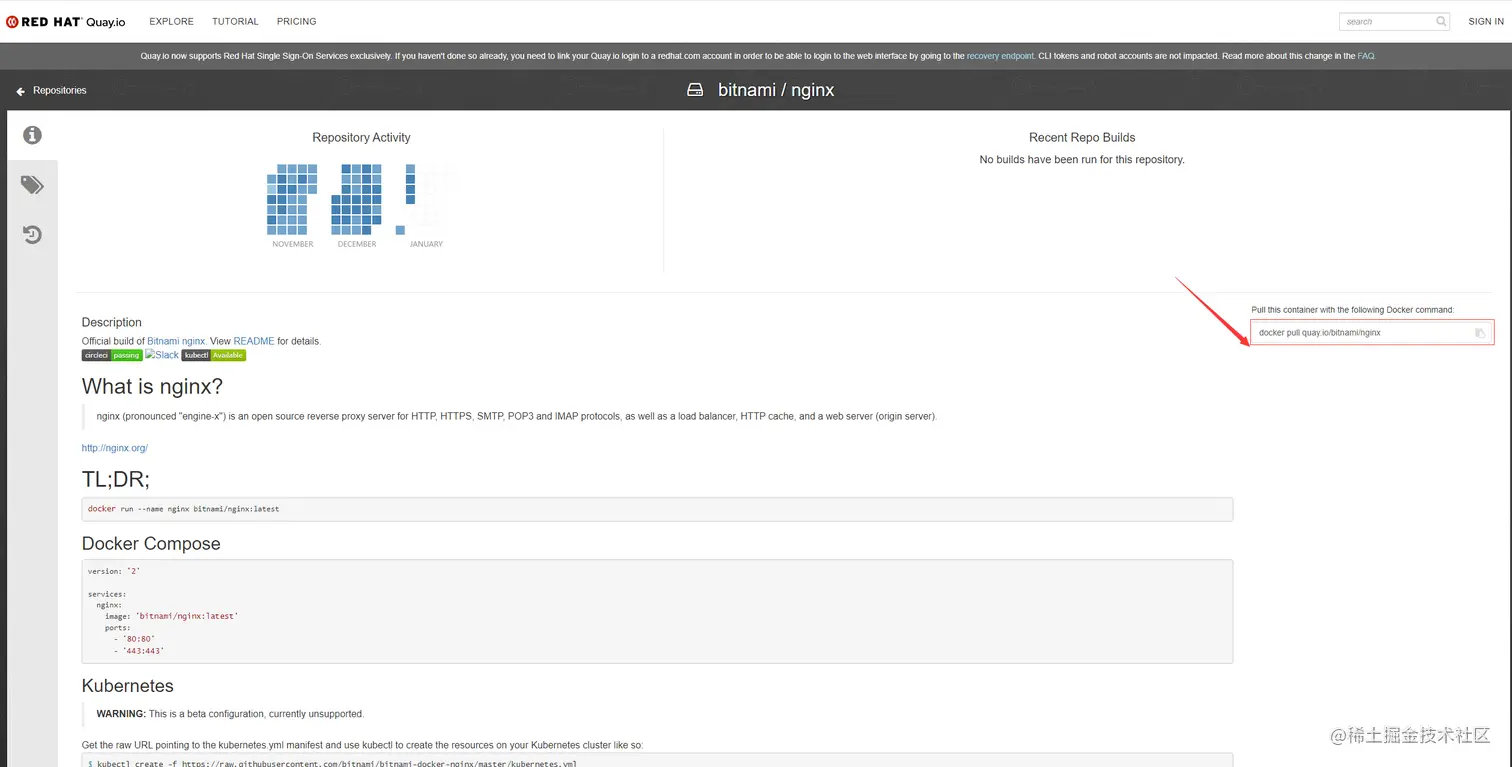
Task: Visit the http://nginx.org/ link
Action: (115, 448)
